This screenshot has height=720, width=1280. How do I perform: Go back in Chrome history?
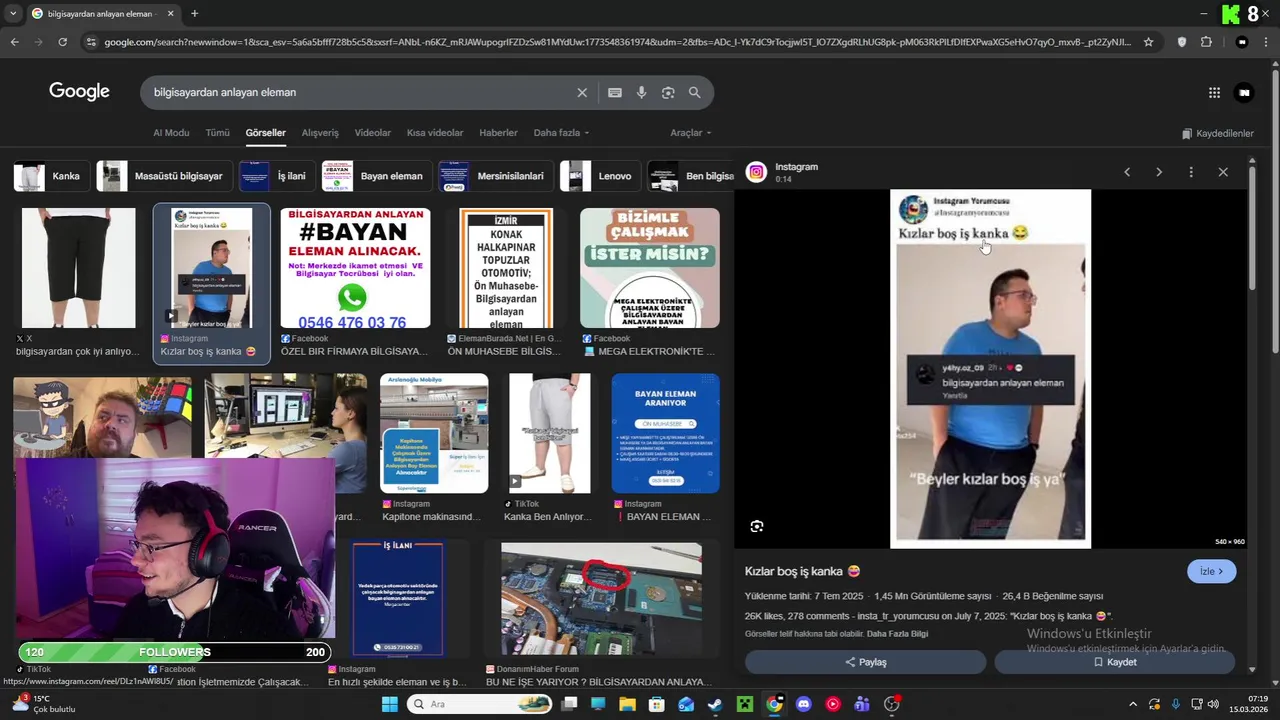[14, 42]
